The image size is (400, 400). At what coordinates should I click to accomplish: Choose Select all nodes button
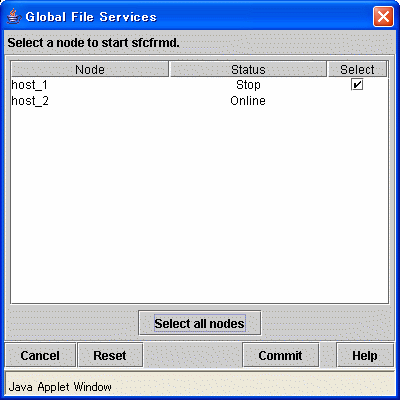200,323
